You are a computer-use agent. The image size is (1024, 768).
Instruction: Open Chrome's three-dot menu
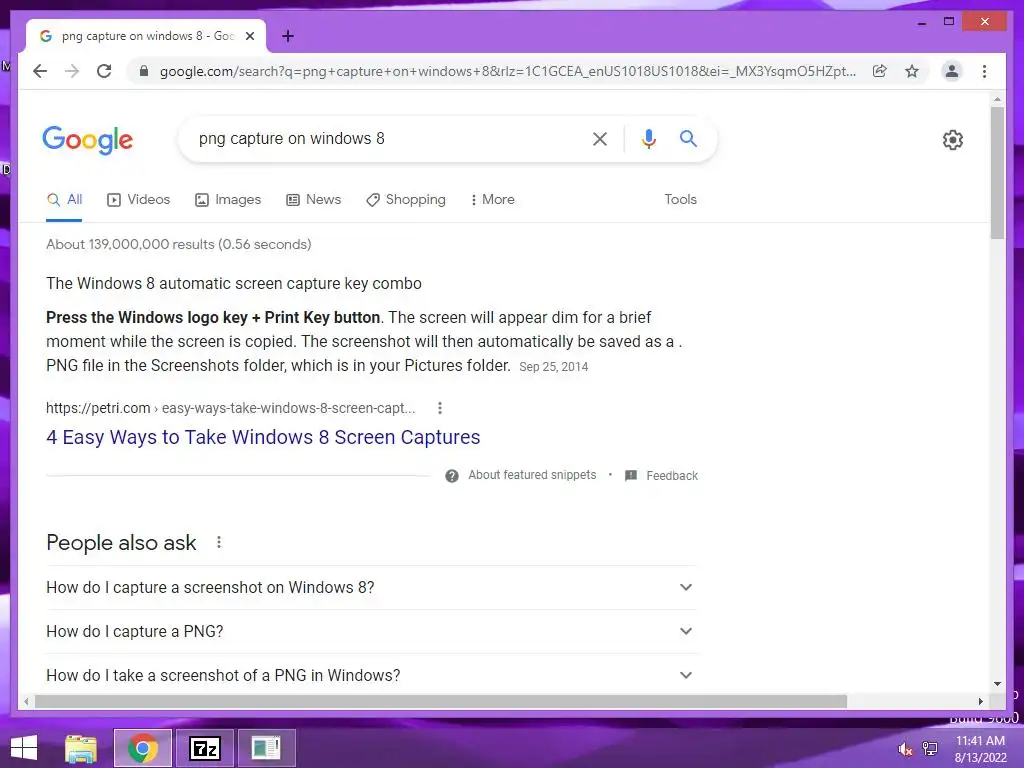(984, 71)
